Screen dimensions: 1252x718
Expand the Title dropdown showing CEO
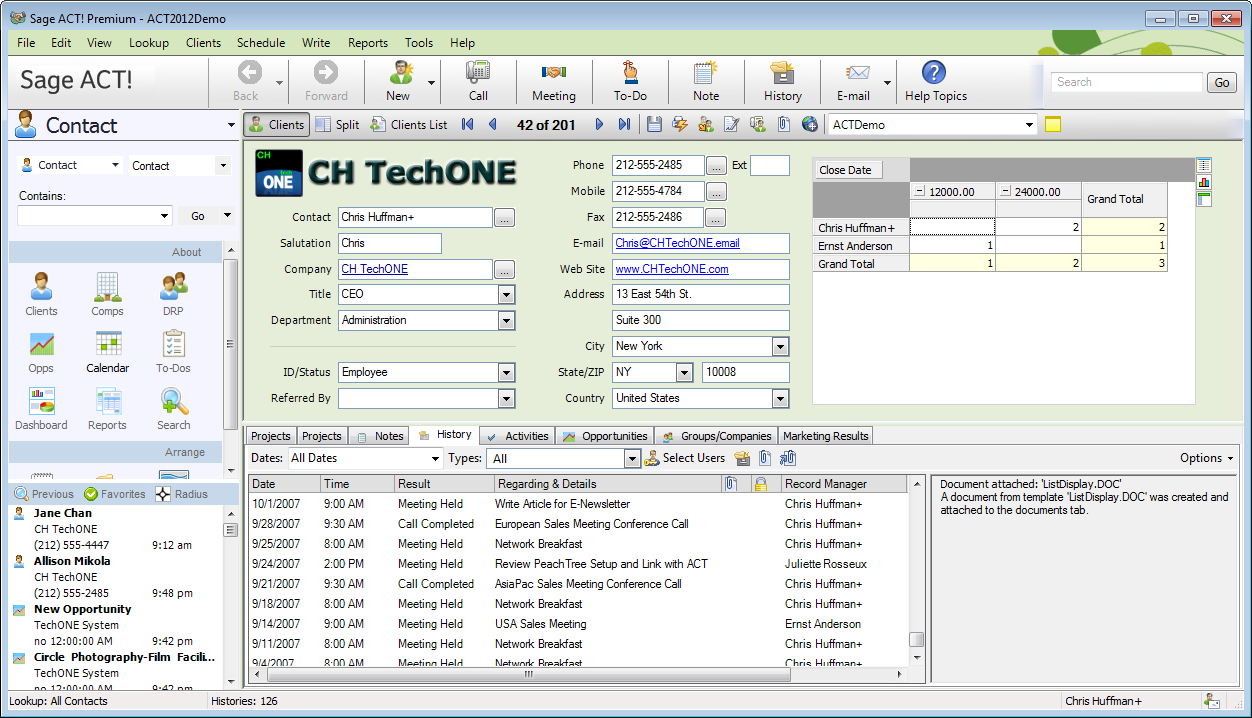[506, 295]
